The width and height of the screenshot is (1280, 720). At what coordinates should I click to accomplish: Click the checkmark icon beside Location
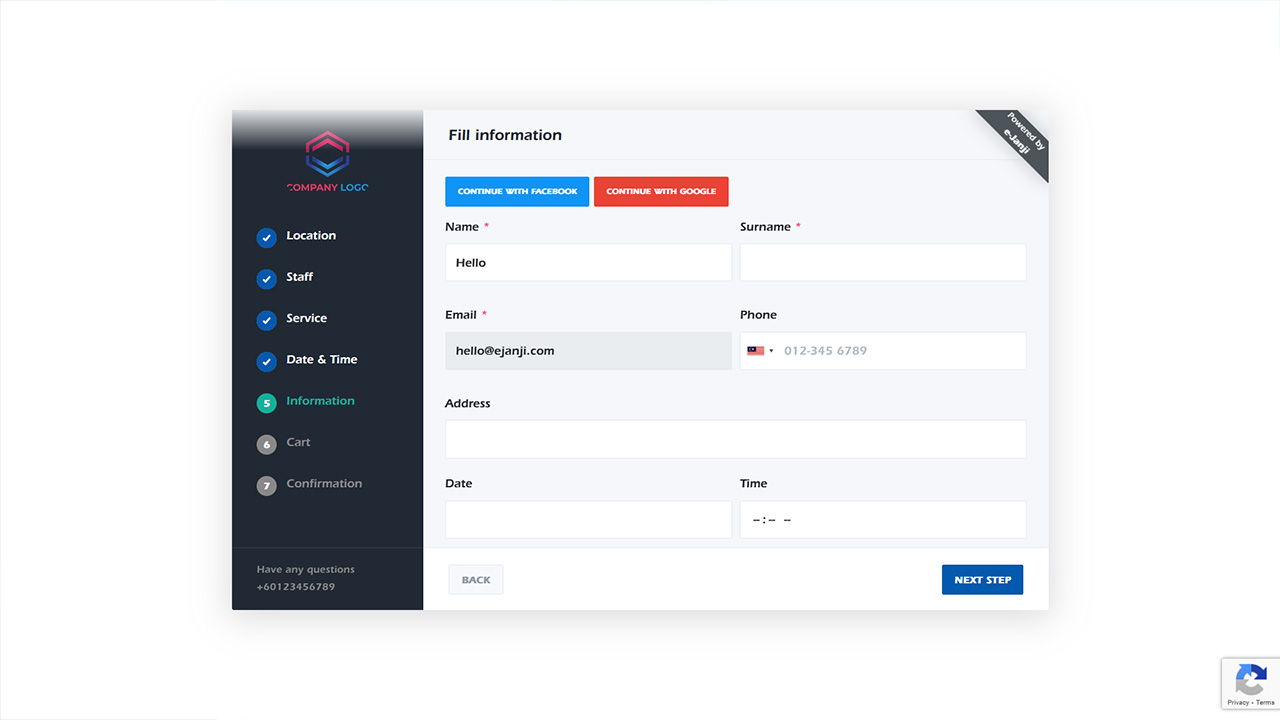[x=266, y=237]
